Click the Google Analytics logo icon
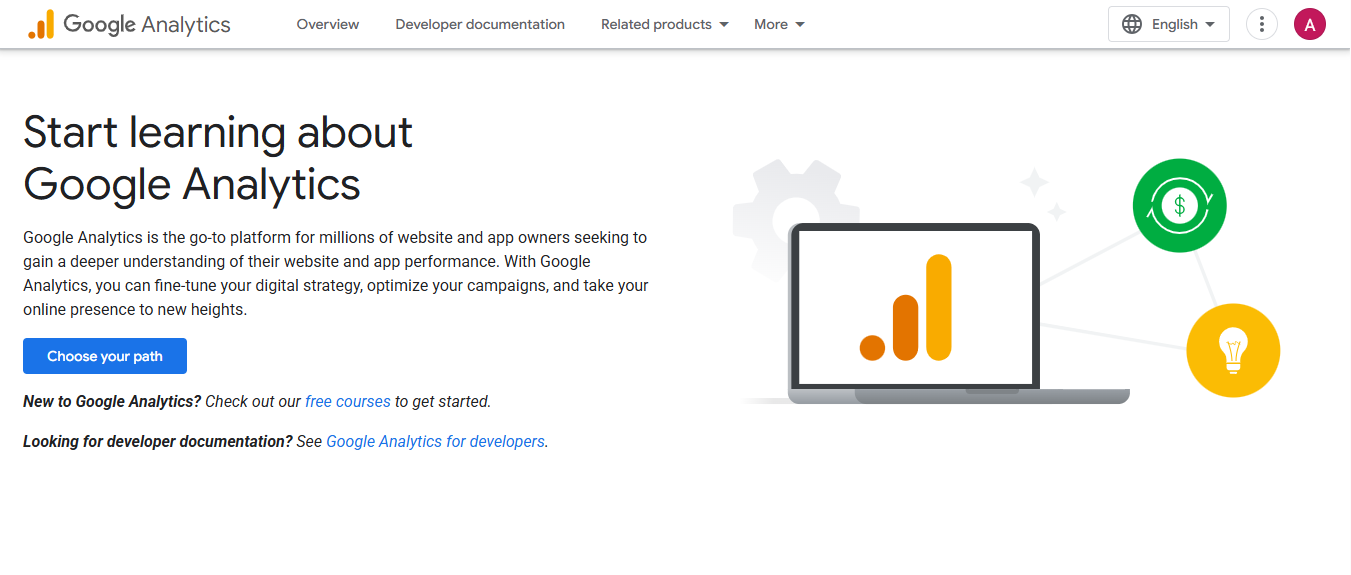 [x=41, y=25]
